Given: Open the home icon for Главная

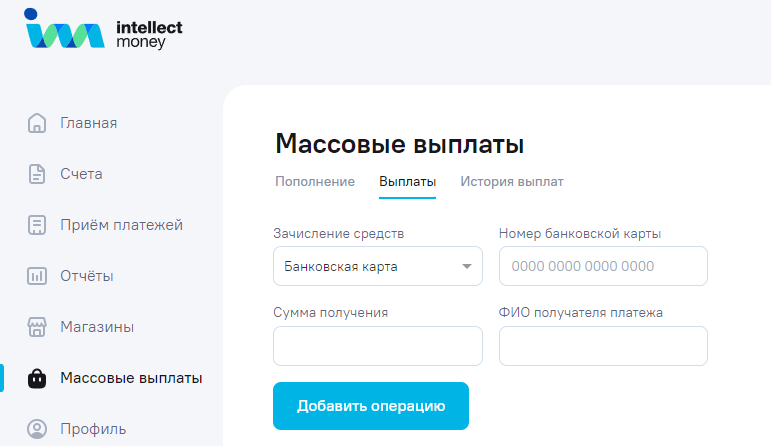Looking at the screenshot, I should coord(37,124).
